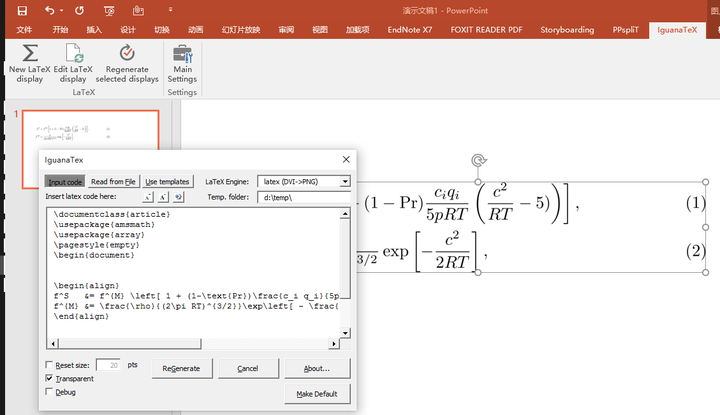
Task: Click equation number (2) on the slide
Action: pyautogui.click(x=696, y=251)
